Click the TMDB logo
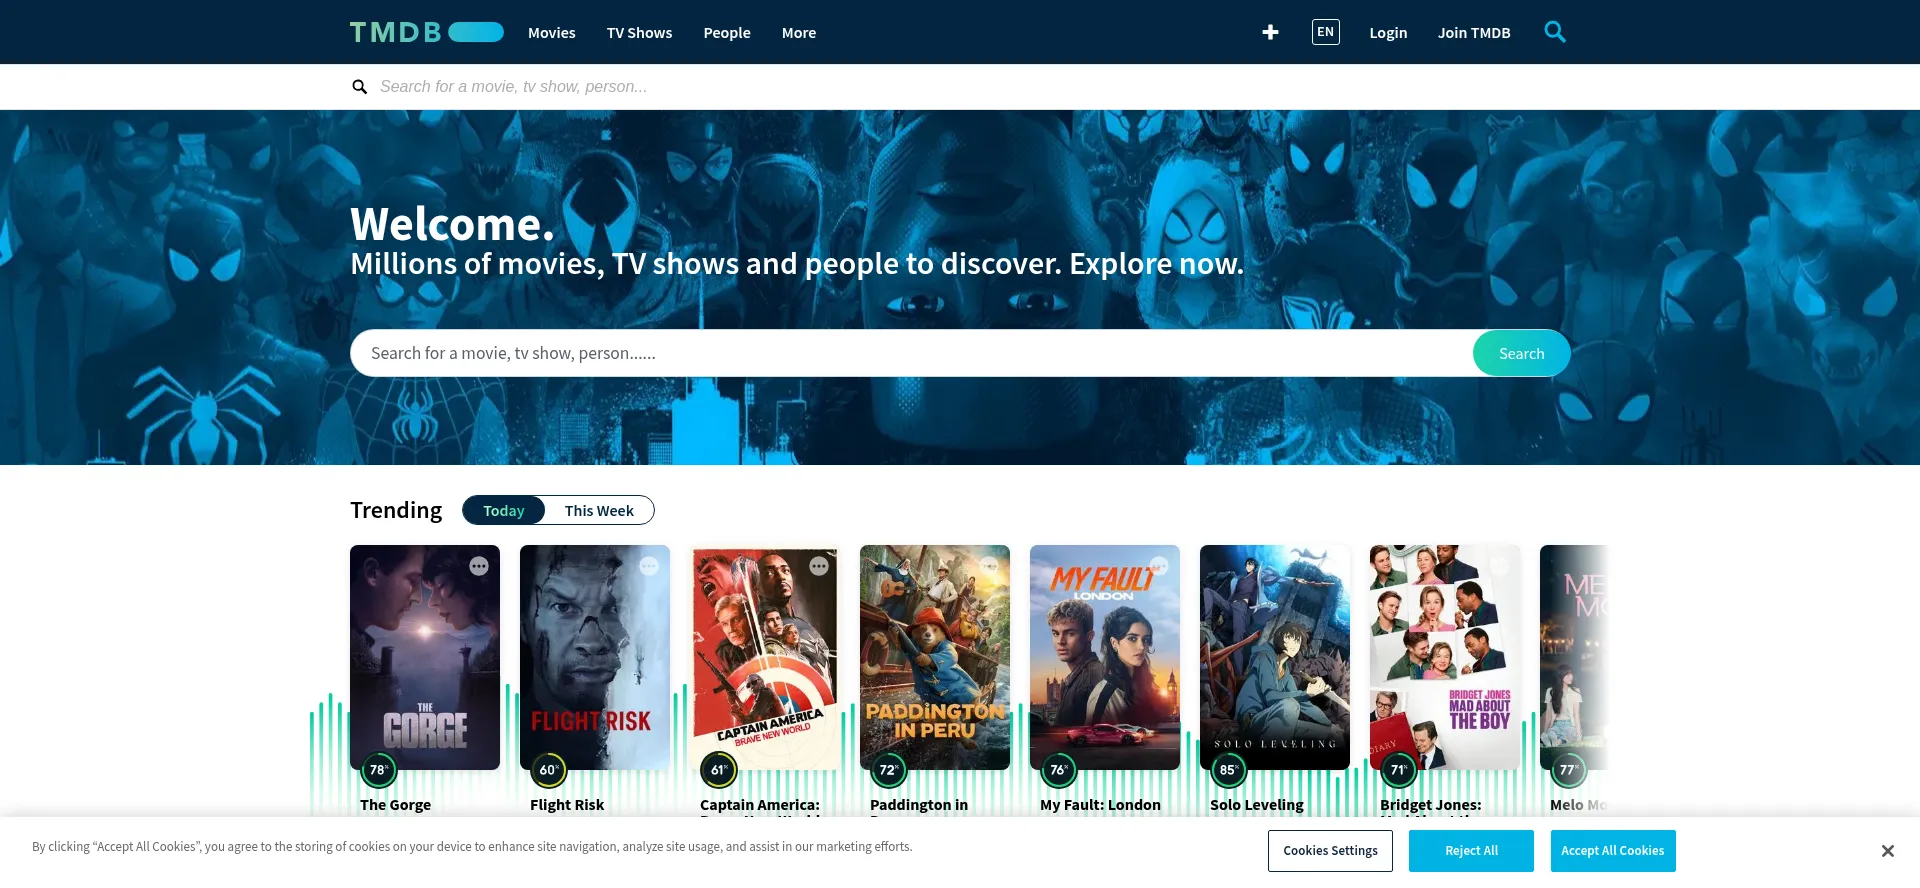Viewport: 1920px width, 888px height. tap(427, 32)
